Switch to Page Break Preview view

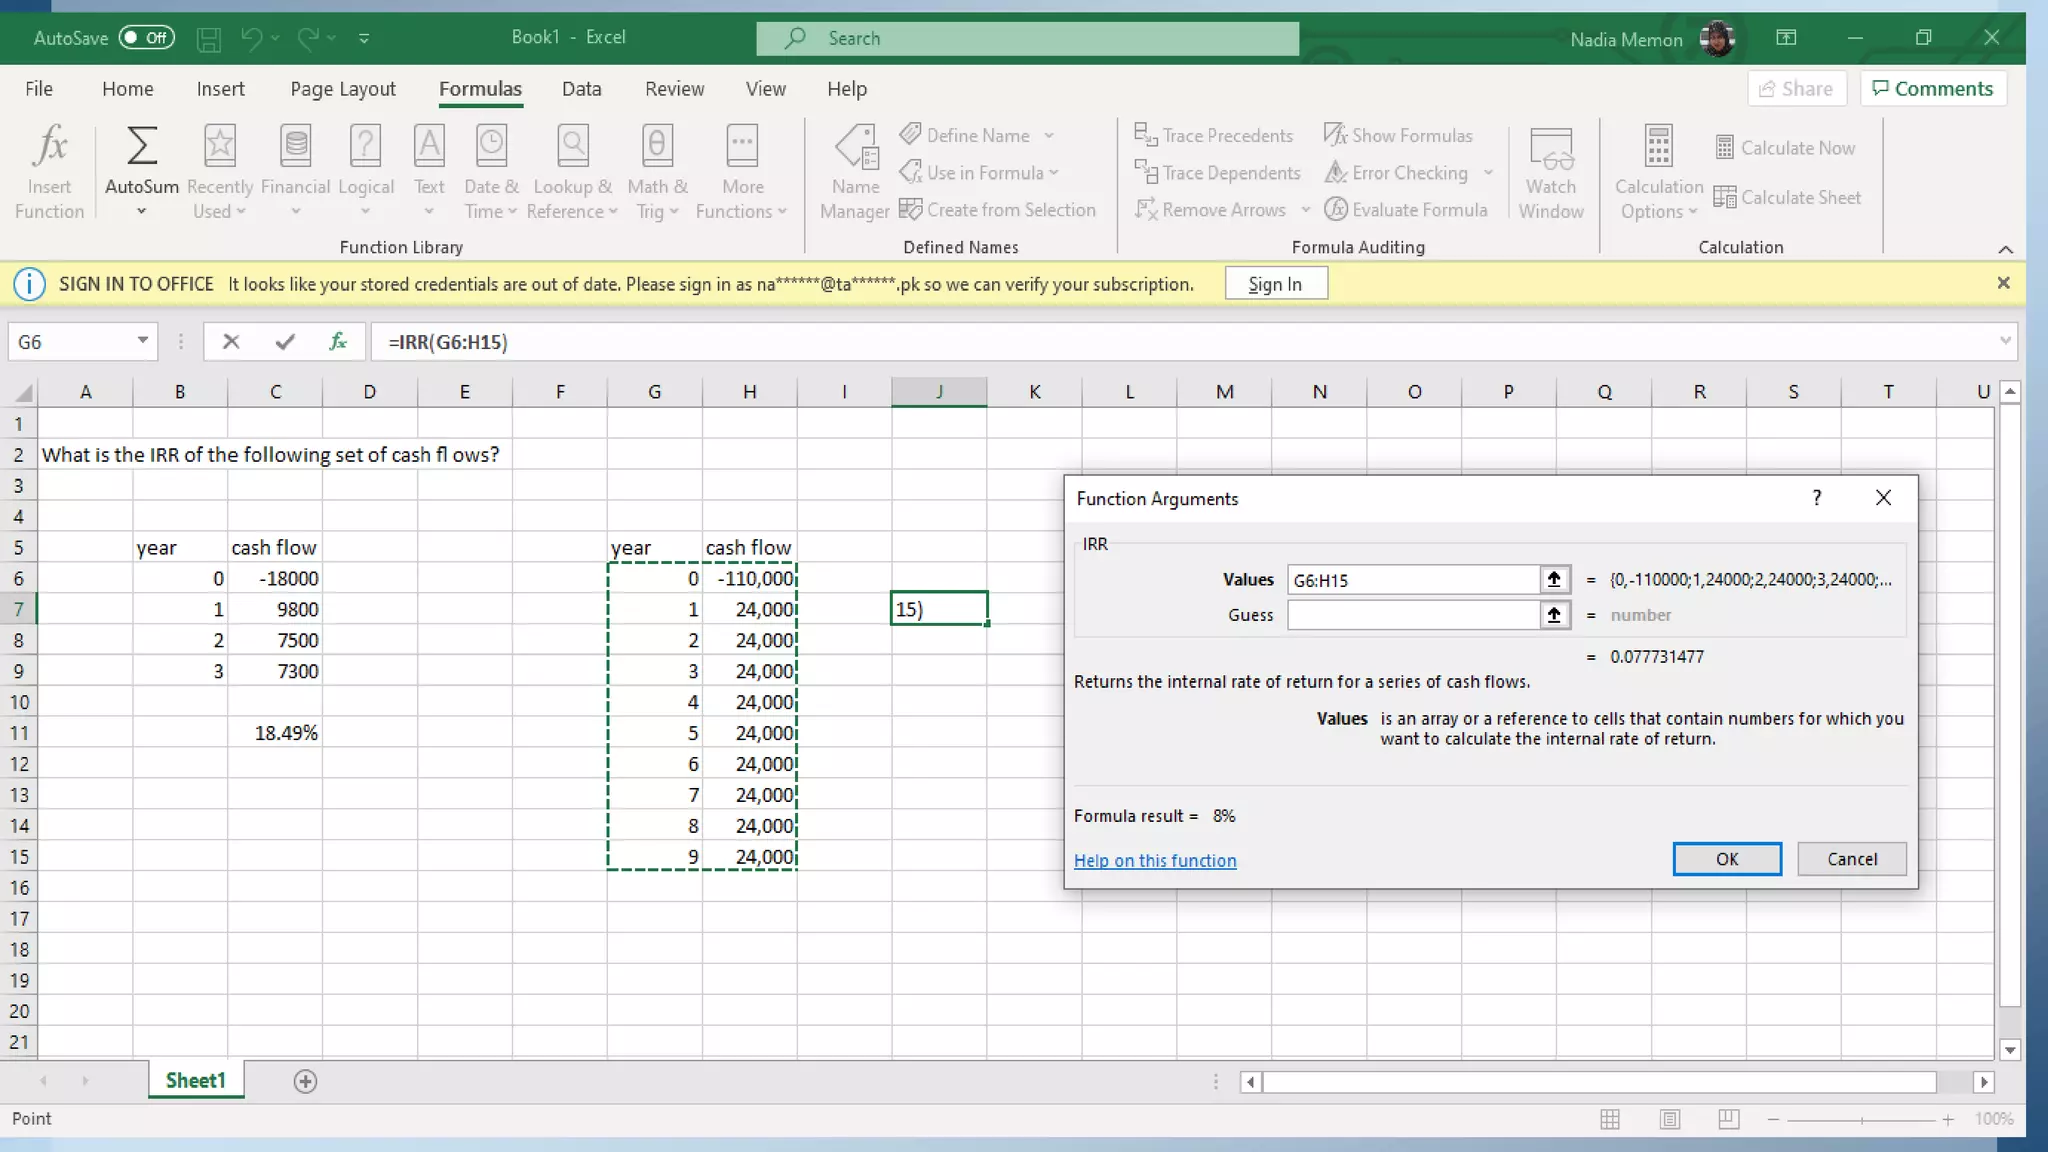(1728, 1119)
